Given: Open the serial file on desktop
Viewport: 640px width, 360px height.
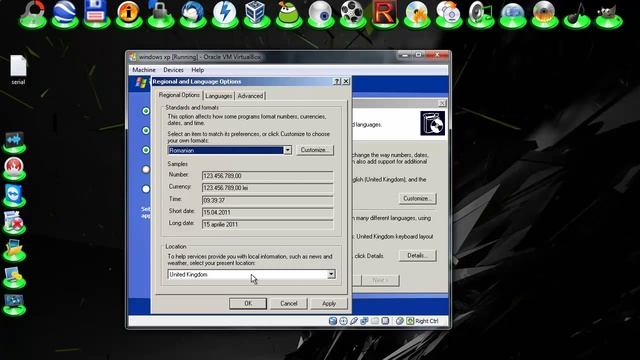Looking at the screenshot, I should point(18,70).
